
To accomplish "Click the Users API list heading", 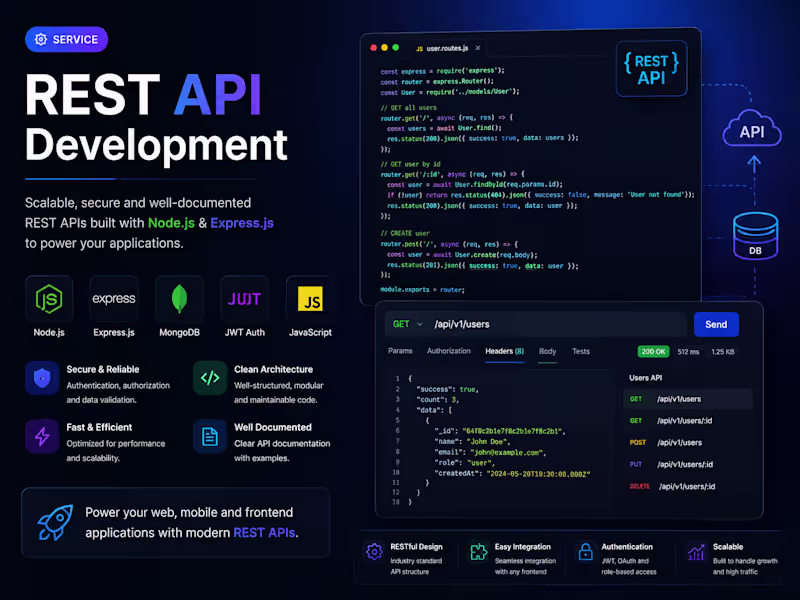I will tap(645, 378).
